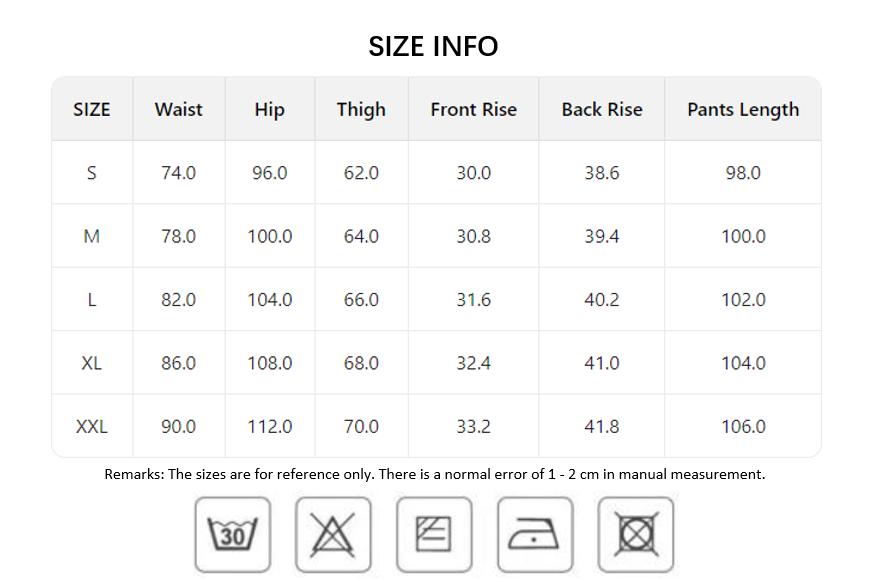Click the dry flat in shade icon
This screenshot has width=871, height=582.
pos(434,534)
